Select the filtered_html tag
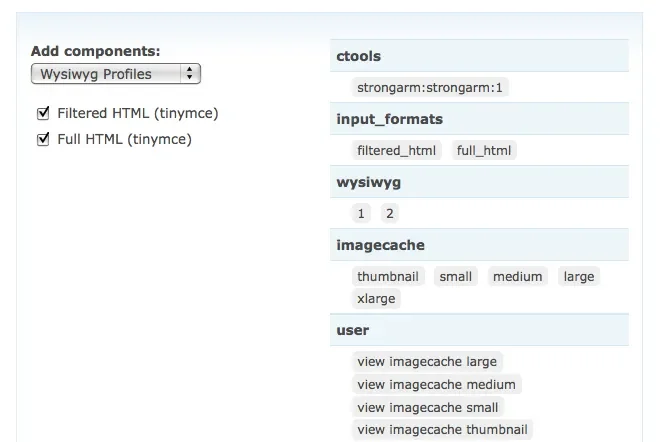Viewport: 671px width, 442px height. [x=396, y=150]
